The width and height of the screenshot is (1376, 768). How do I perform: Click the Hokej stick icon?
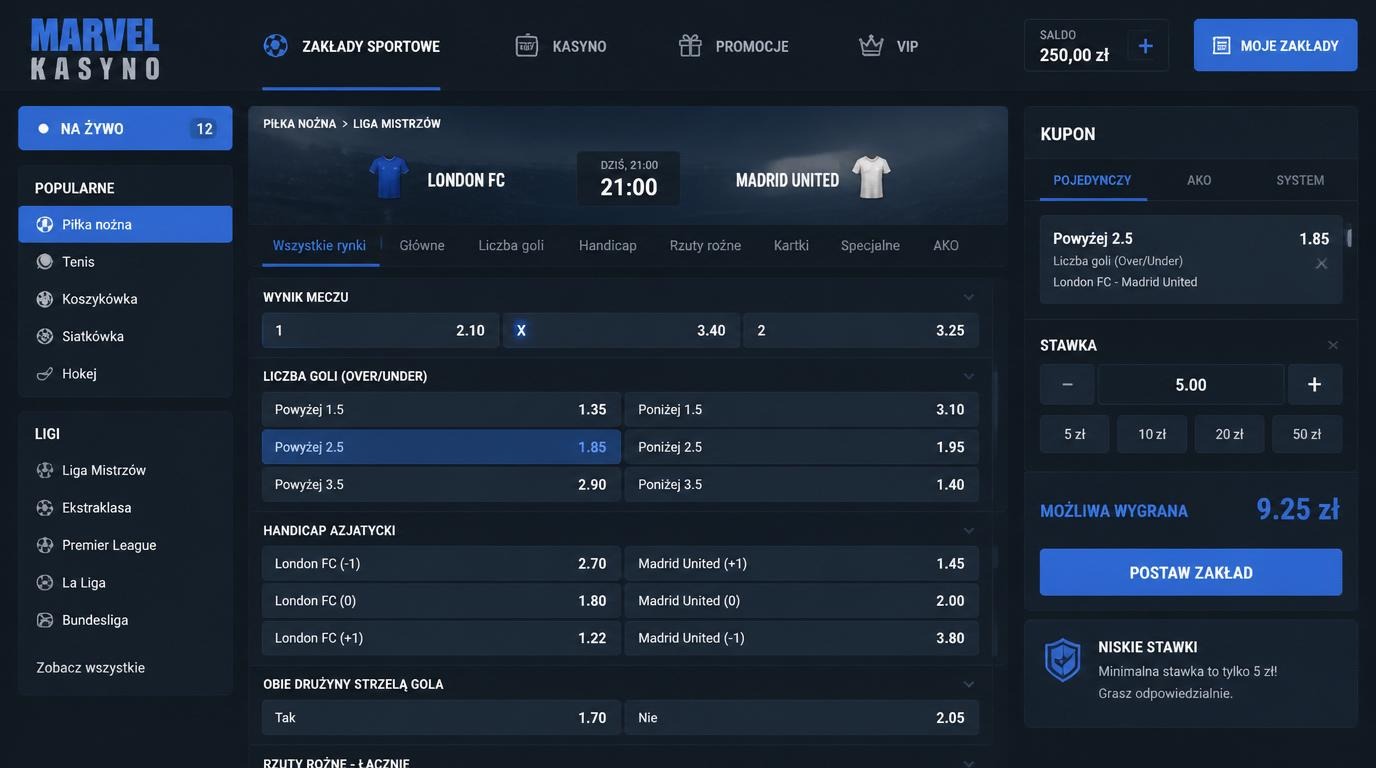point(44,374)
